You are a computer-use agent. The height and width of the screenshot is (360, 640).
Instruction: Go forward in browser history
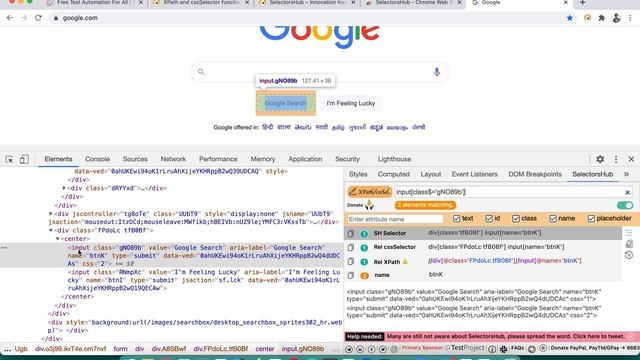coord(24,18)
